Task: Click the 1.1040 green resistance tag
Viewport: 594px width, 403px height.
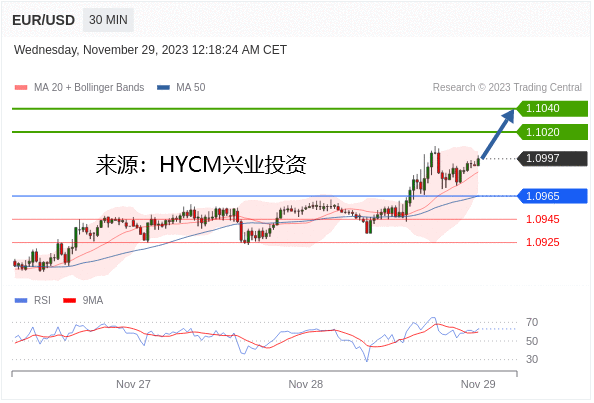Action: 552,108
